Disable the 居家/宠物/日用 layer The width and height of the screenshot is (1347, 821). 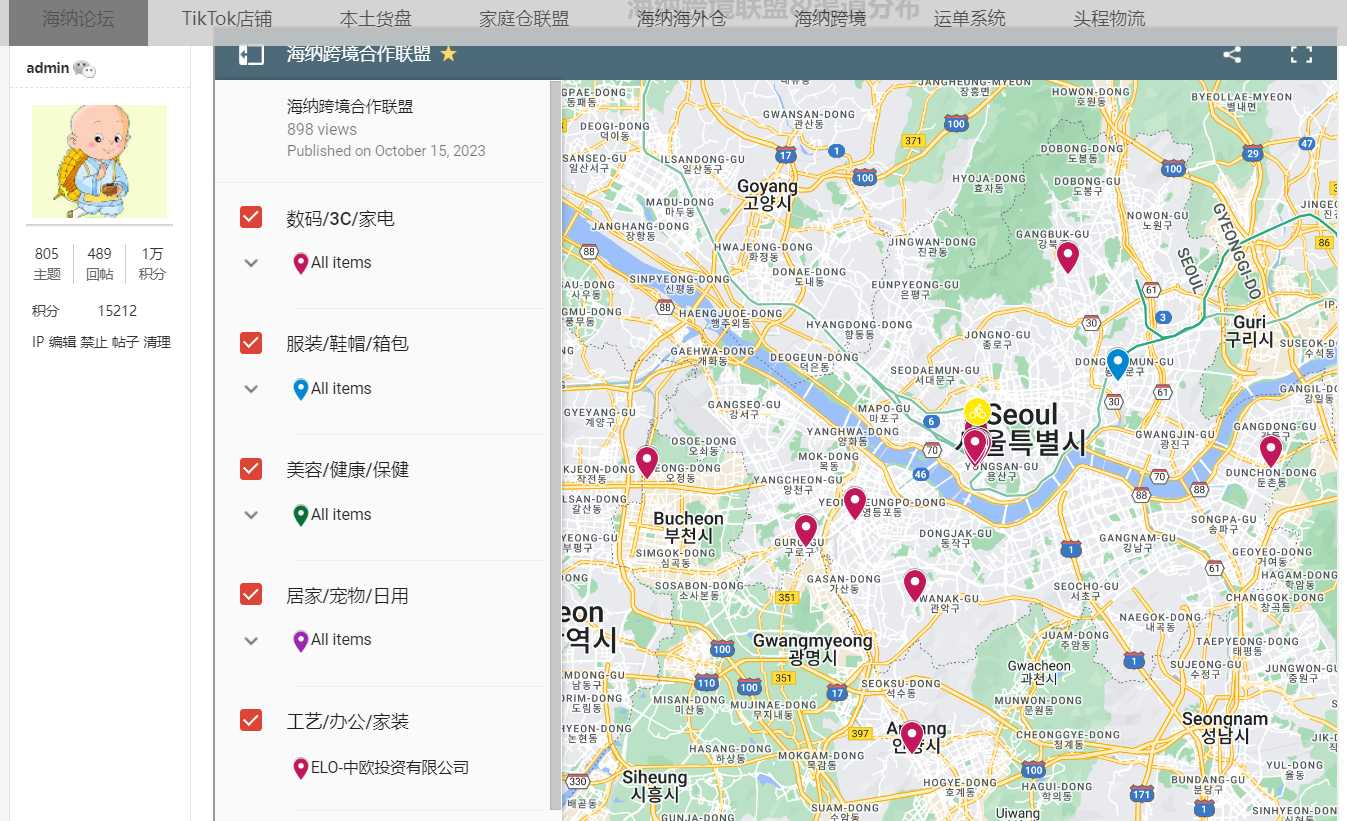[251, 594]
